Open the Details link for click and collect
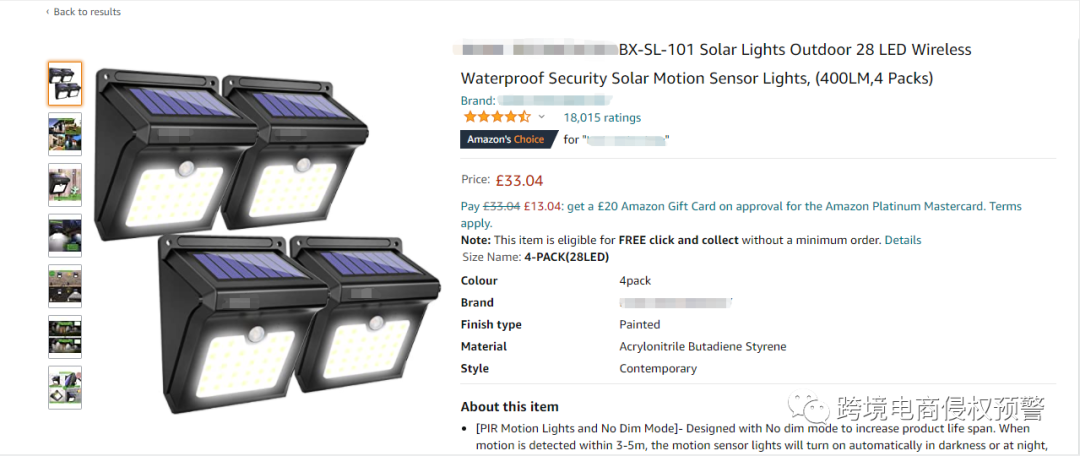Screen dimensions: 1080x456 pyautogui.click(x=902, y=240)
